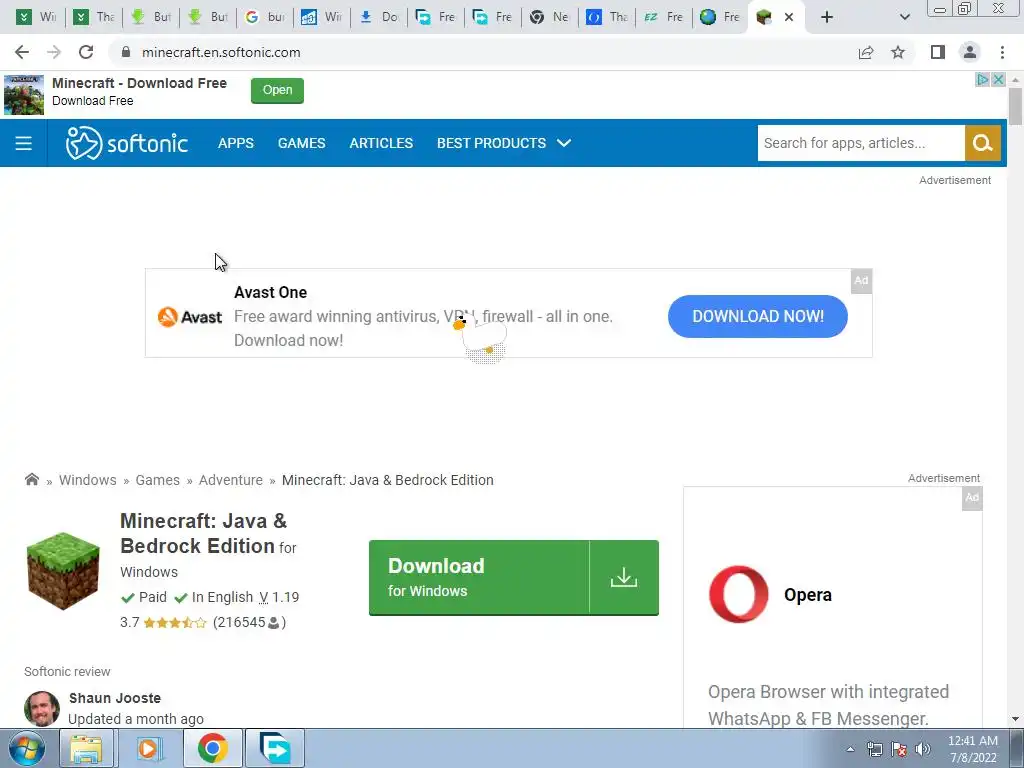Open the fourth taskbar app with arrow icon
This screenshot has width=1024, height=768.
(x=274, y=748)
